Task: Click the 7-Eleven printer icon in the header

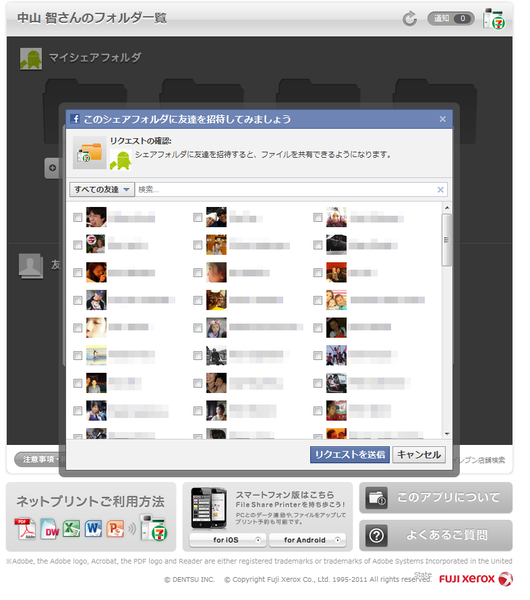Action: coord(494,19)
